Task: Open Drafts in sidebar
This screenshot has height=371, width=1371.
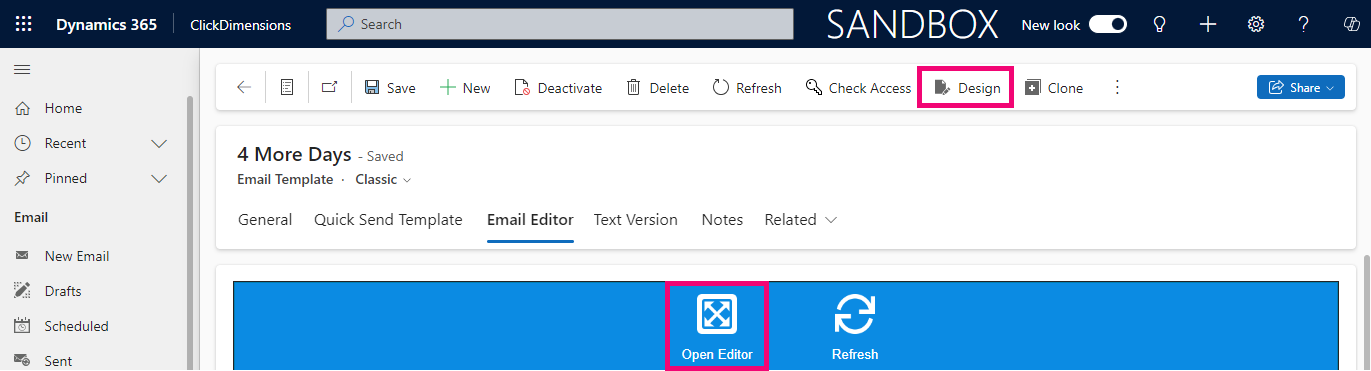Action: [x=63, y=291]
